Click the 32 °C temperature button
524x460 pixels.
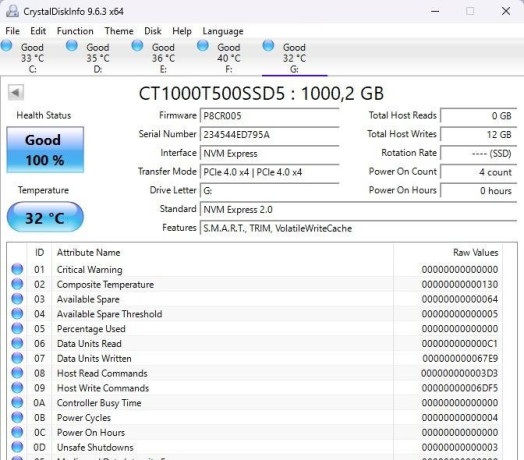tap(45, 217)
